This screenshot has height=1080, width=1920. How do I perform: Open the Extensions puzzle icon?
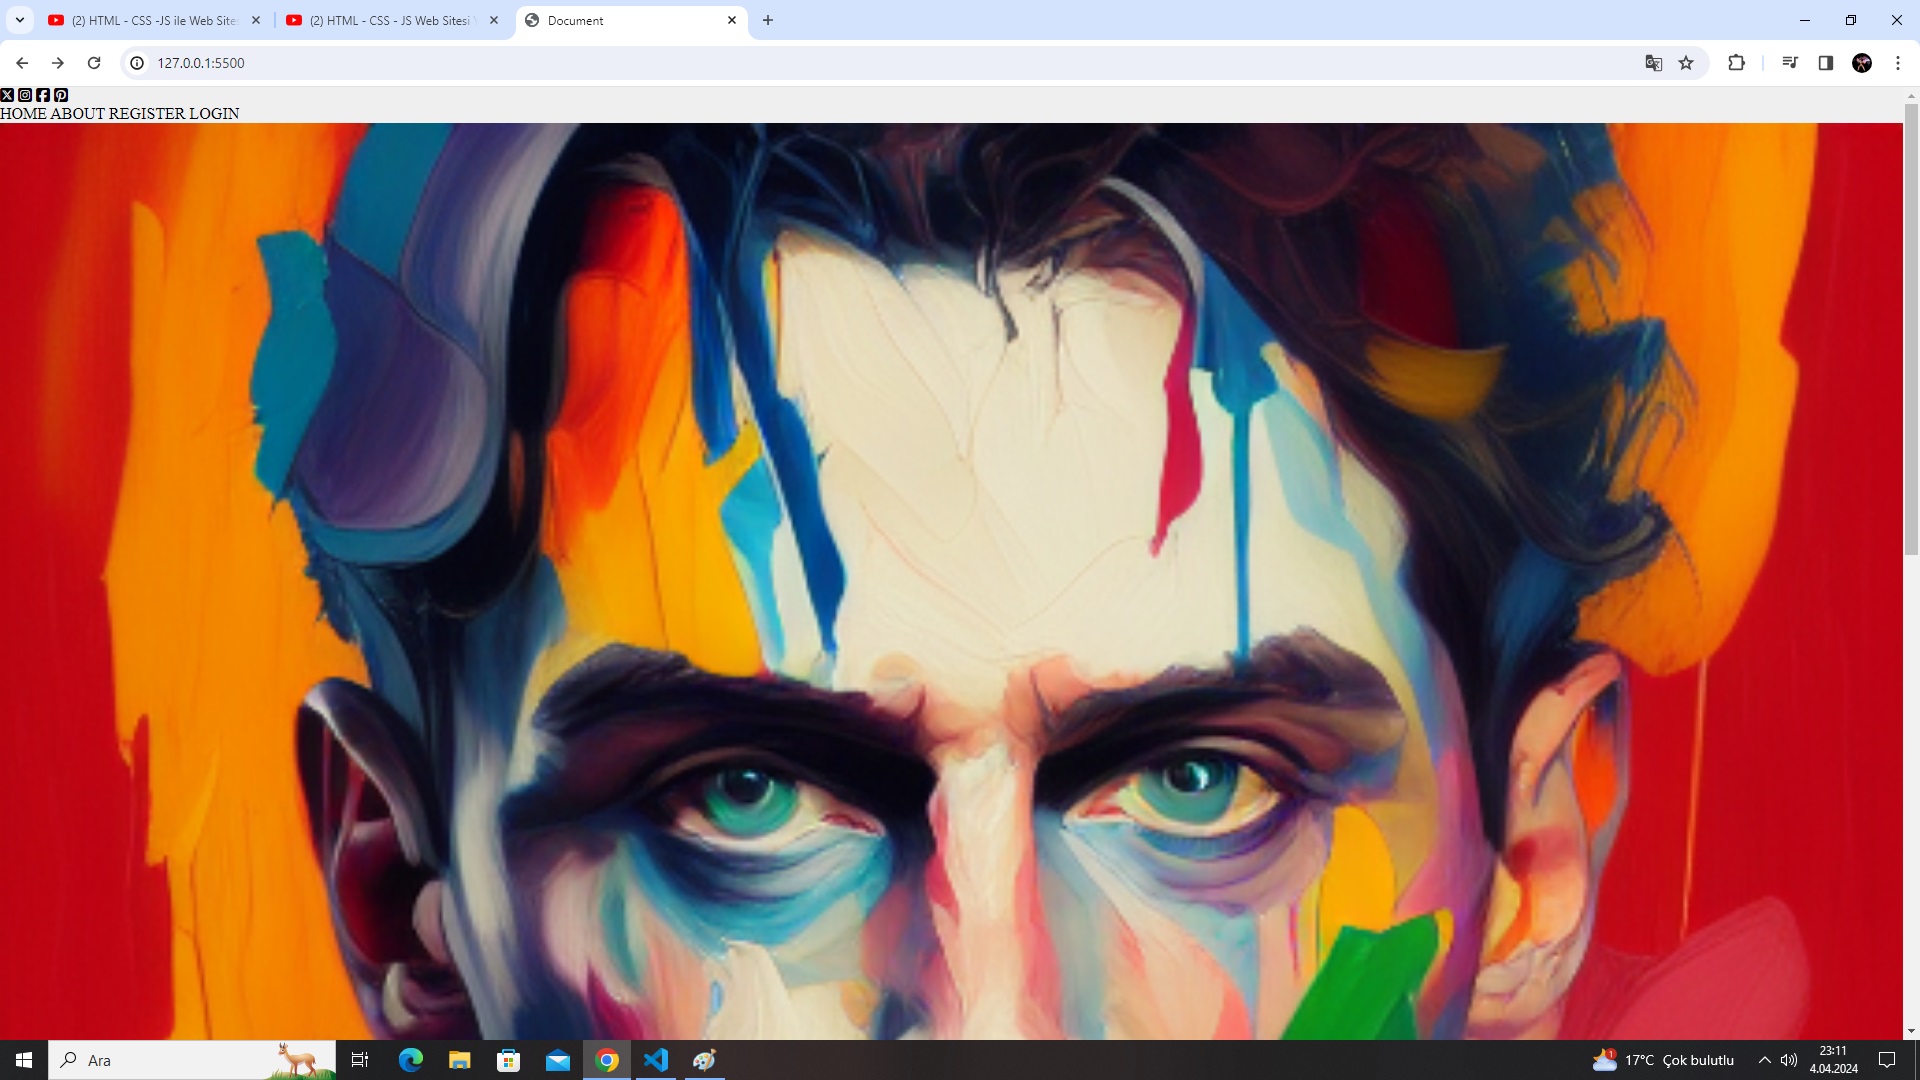[1736, 63]
